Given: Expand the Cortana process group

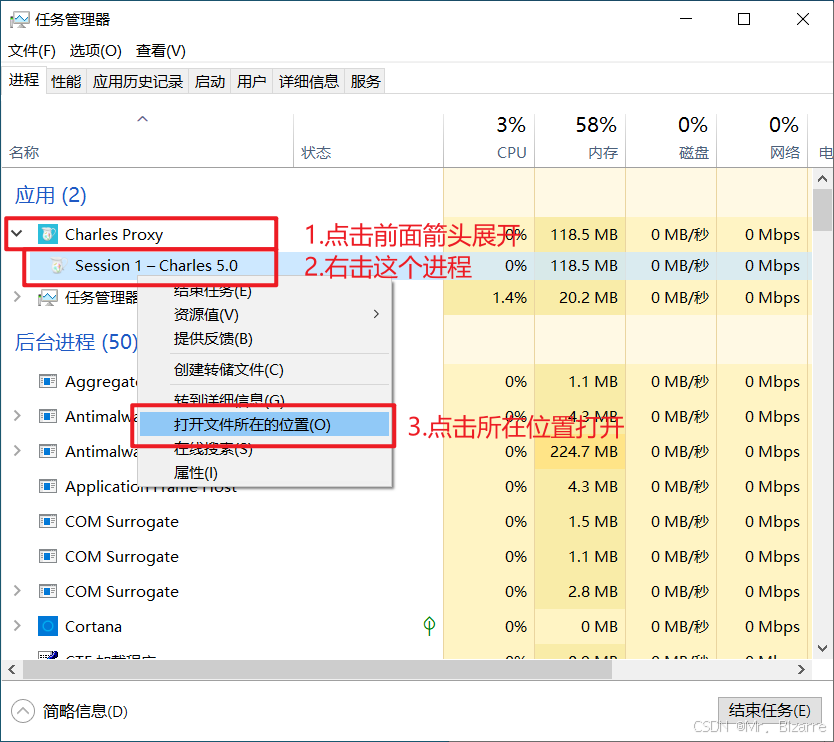Looking at the screenshot, I should coord(17,626).
